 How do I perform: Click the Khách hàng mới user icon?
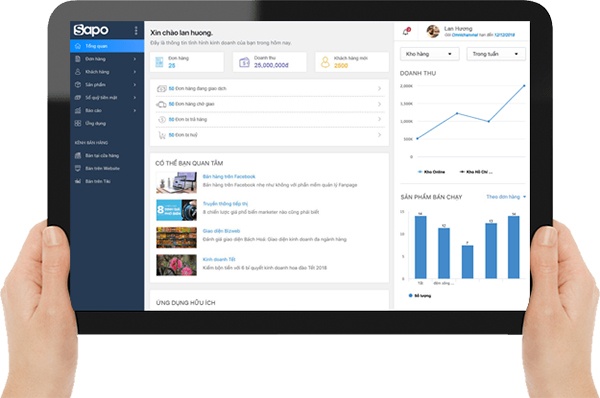[x=325, y=62]
